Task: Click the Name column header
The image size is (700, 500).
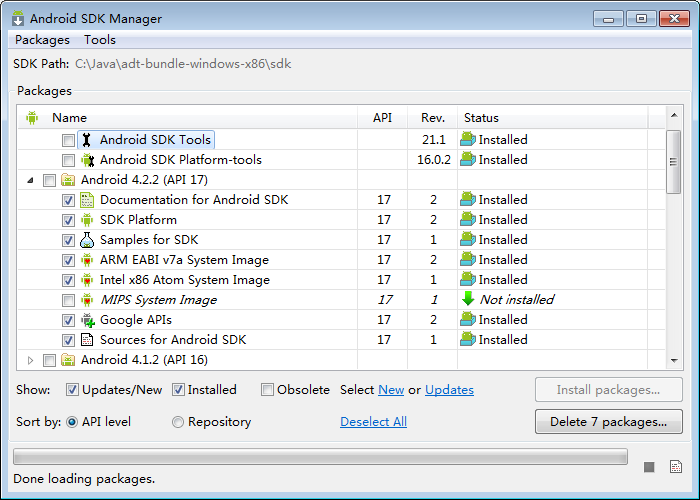Action: click(188, 118)
